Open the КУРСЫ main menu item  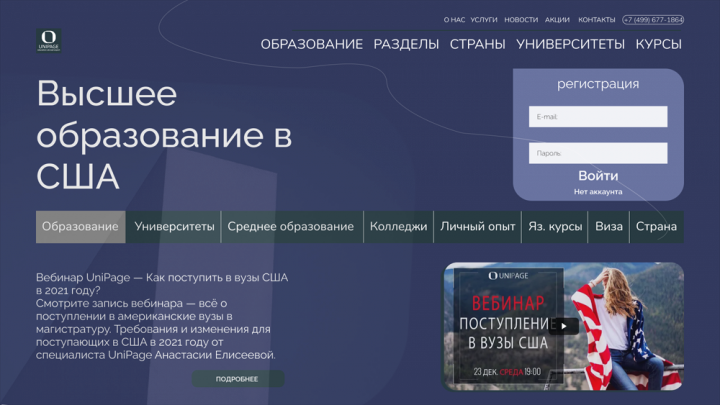coord(658,44)
